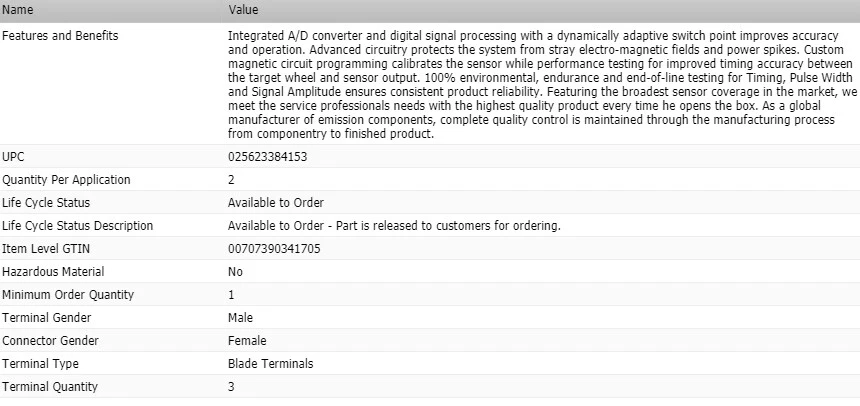The image size is (860, 406).
Task: Click the Features and Benefits description paragraph
Action: tap(542, 85)
